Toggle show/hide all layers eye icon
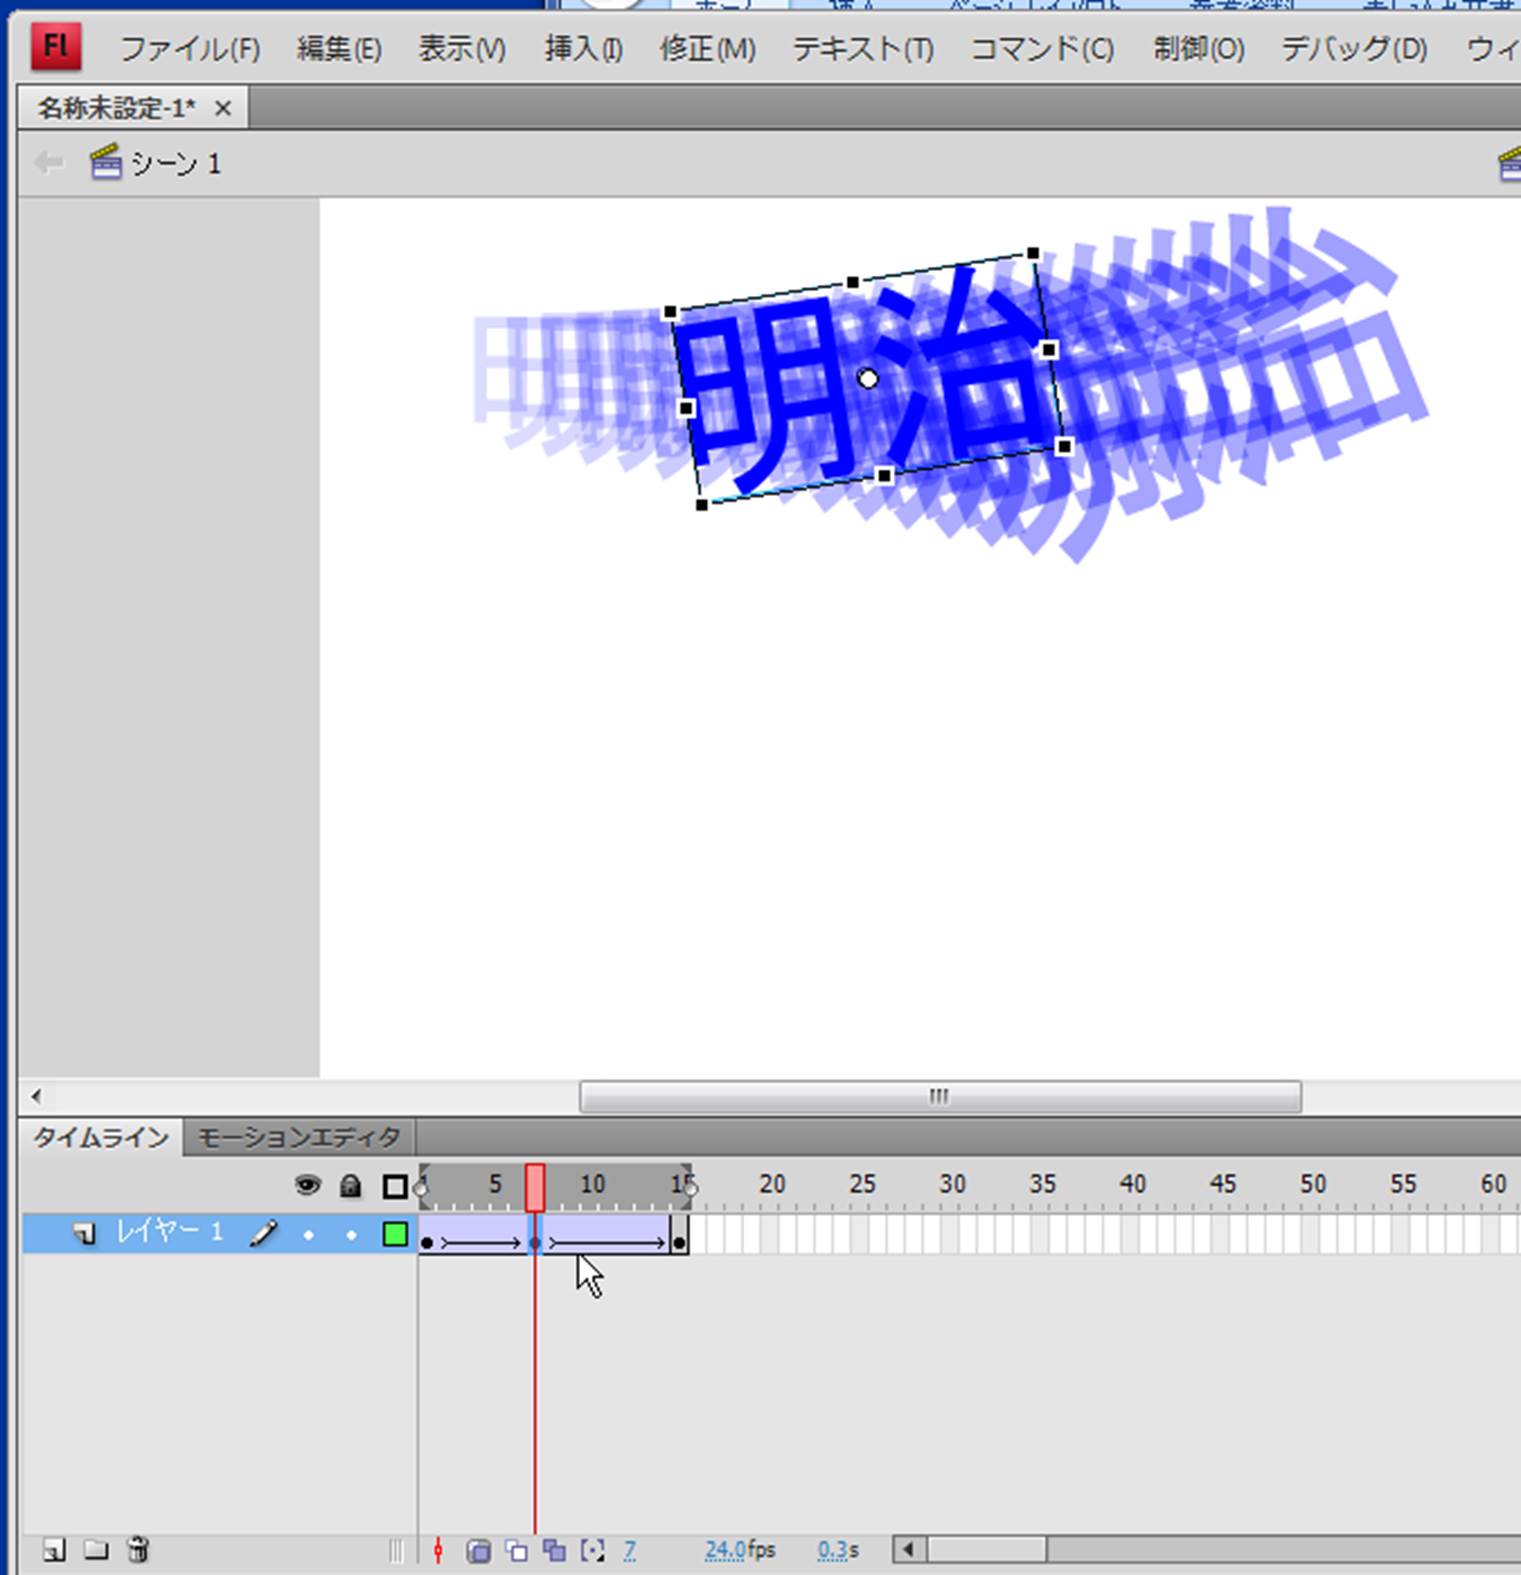The width and height of the screenshot is (1521, 1575). pyautogui.click(x=307, y=1186)
